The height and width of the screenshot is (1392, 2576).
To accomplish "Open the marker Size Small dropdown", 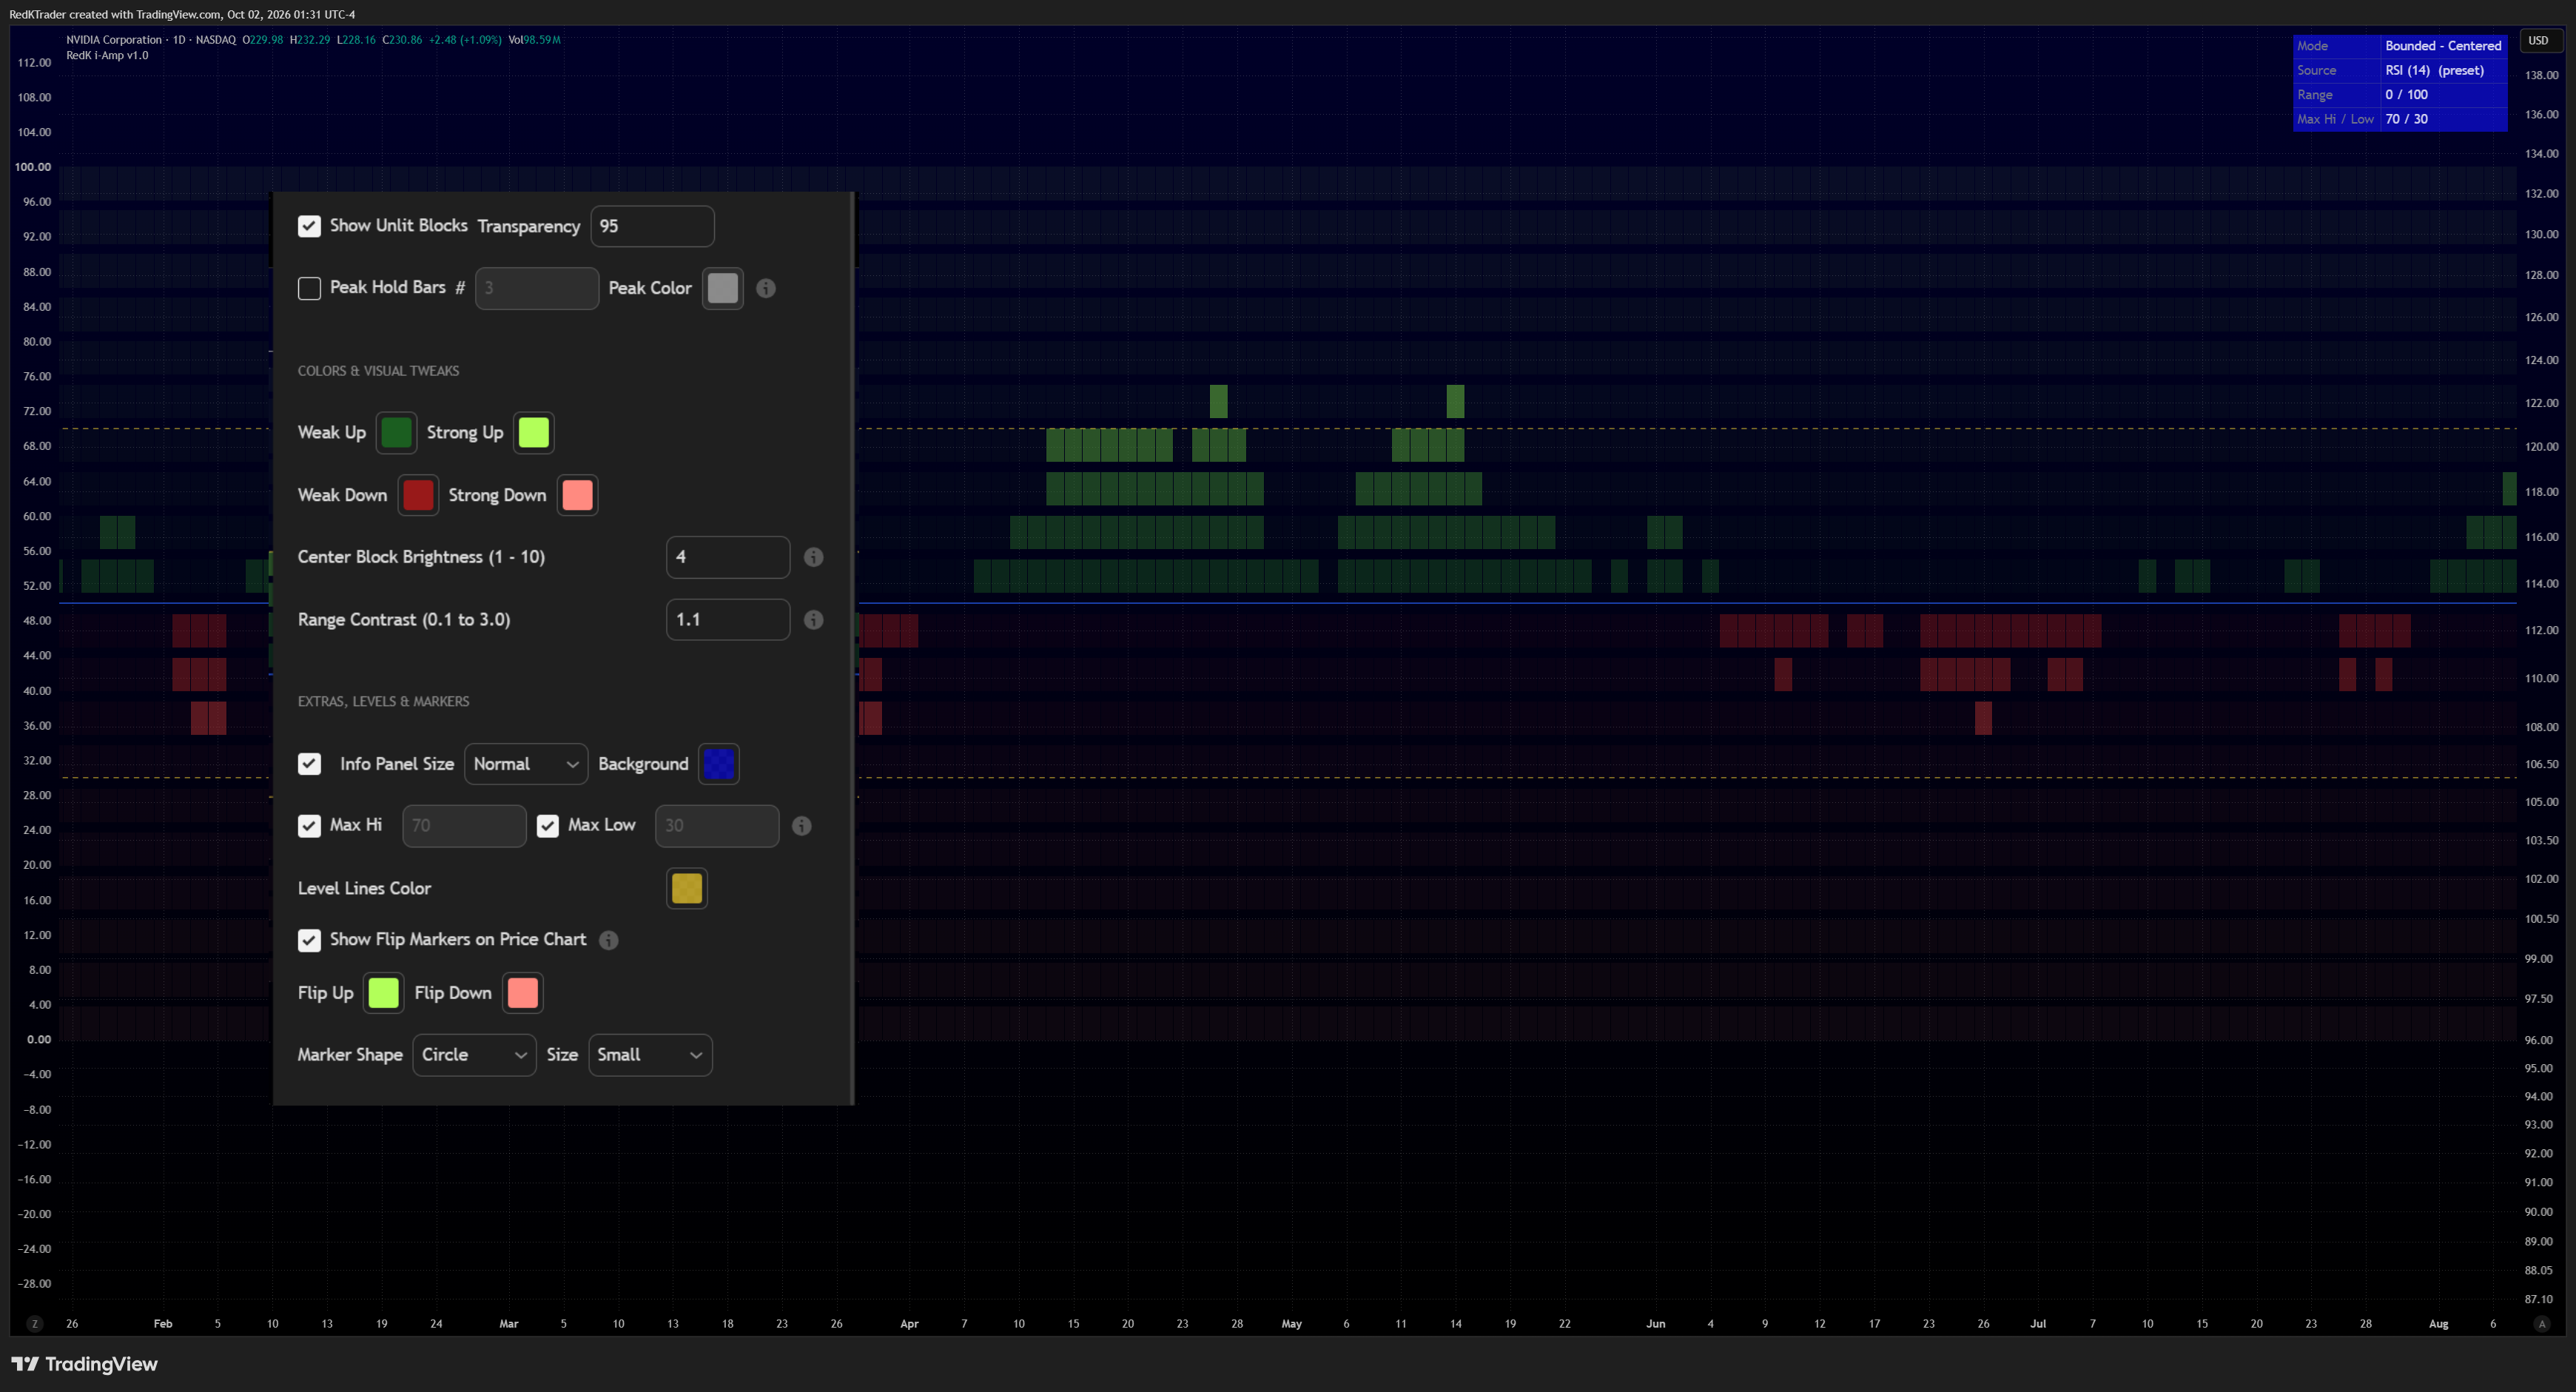I will coord(650,1055).
